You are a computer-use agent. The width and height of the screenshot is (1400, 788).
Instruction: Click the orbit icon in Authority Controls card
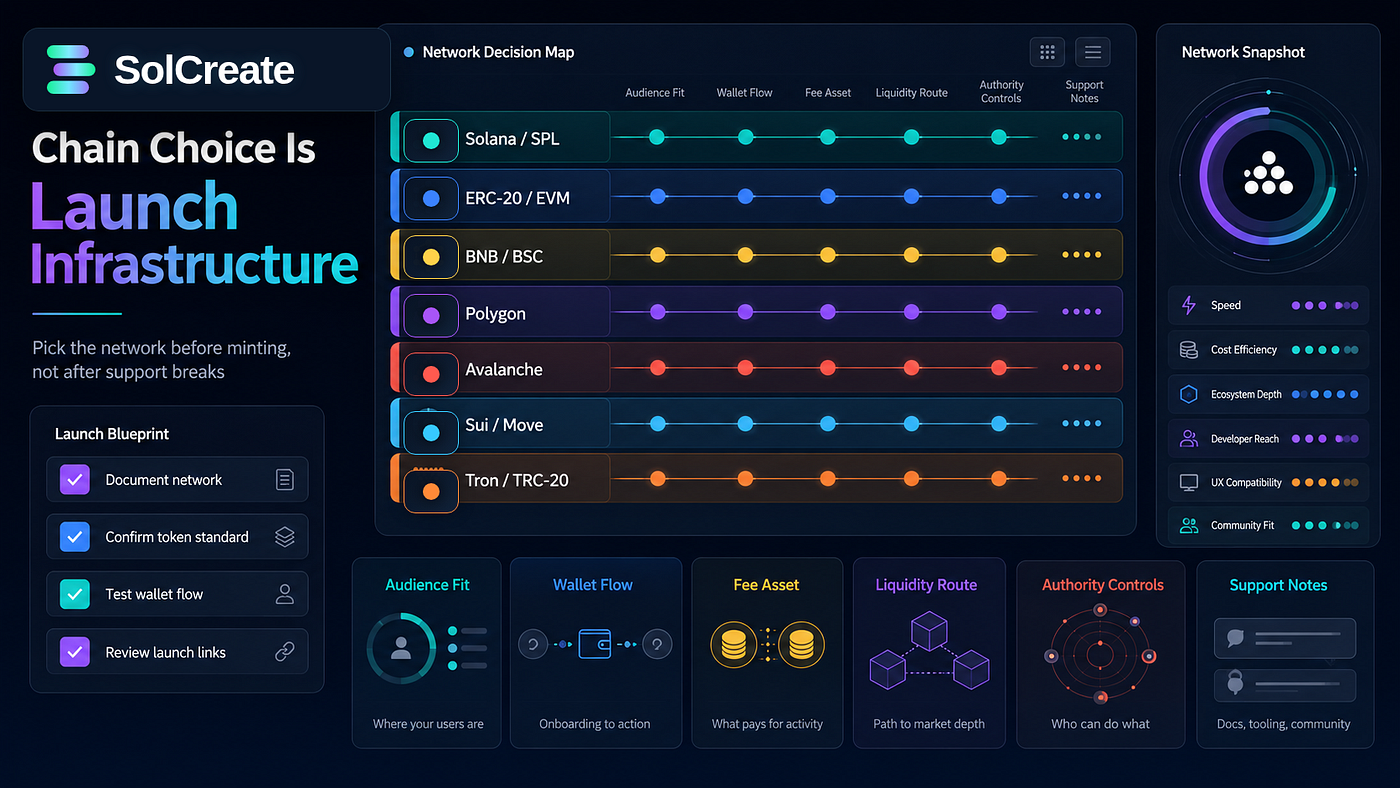[1100, 656]
